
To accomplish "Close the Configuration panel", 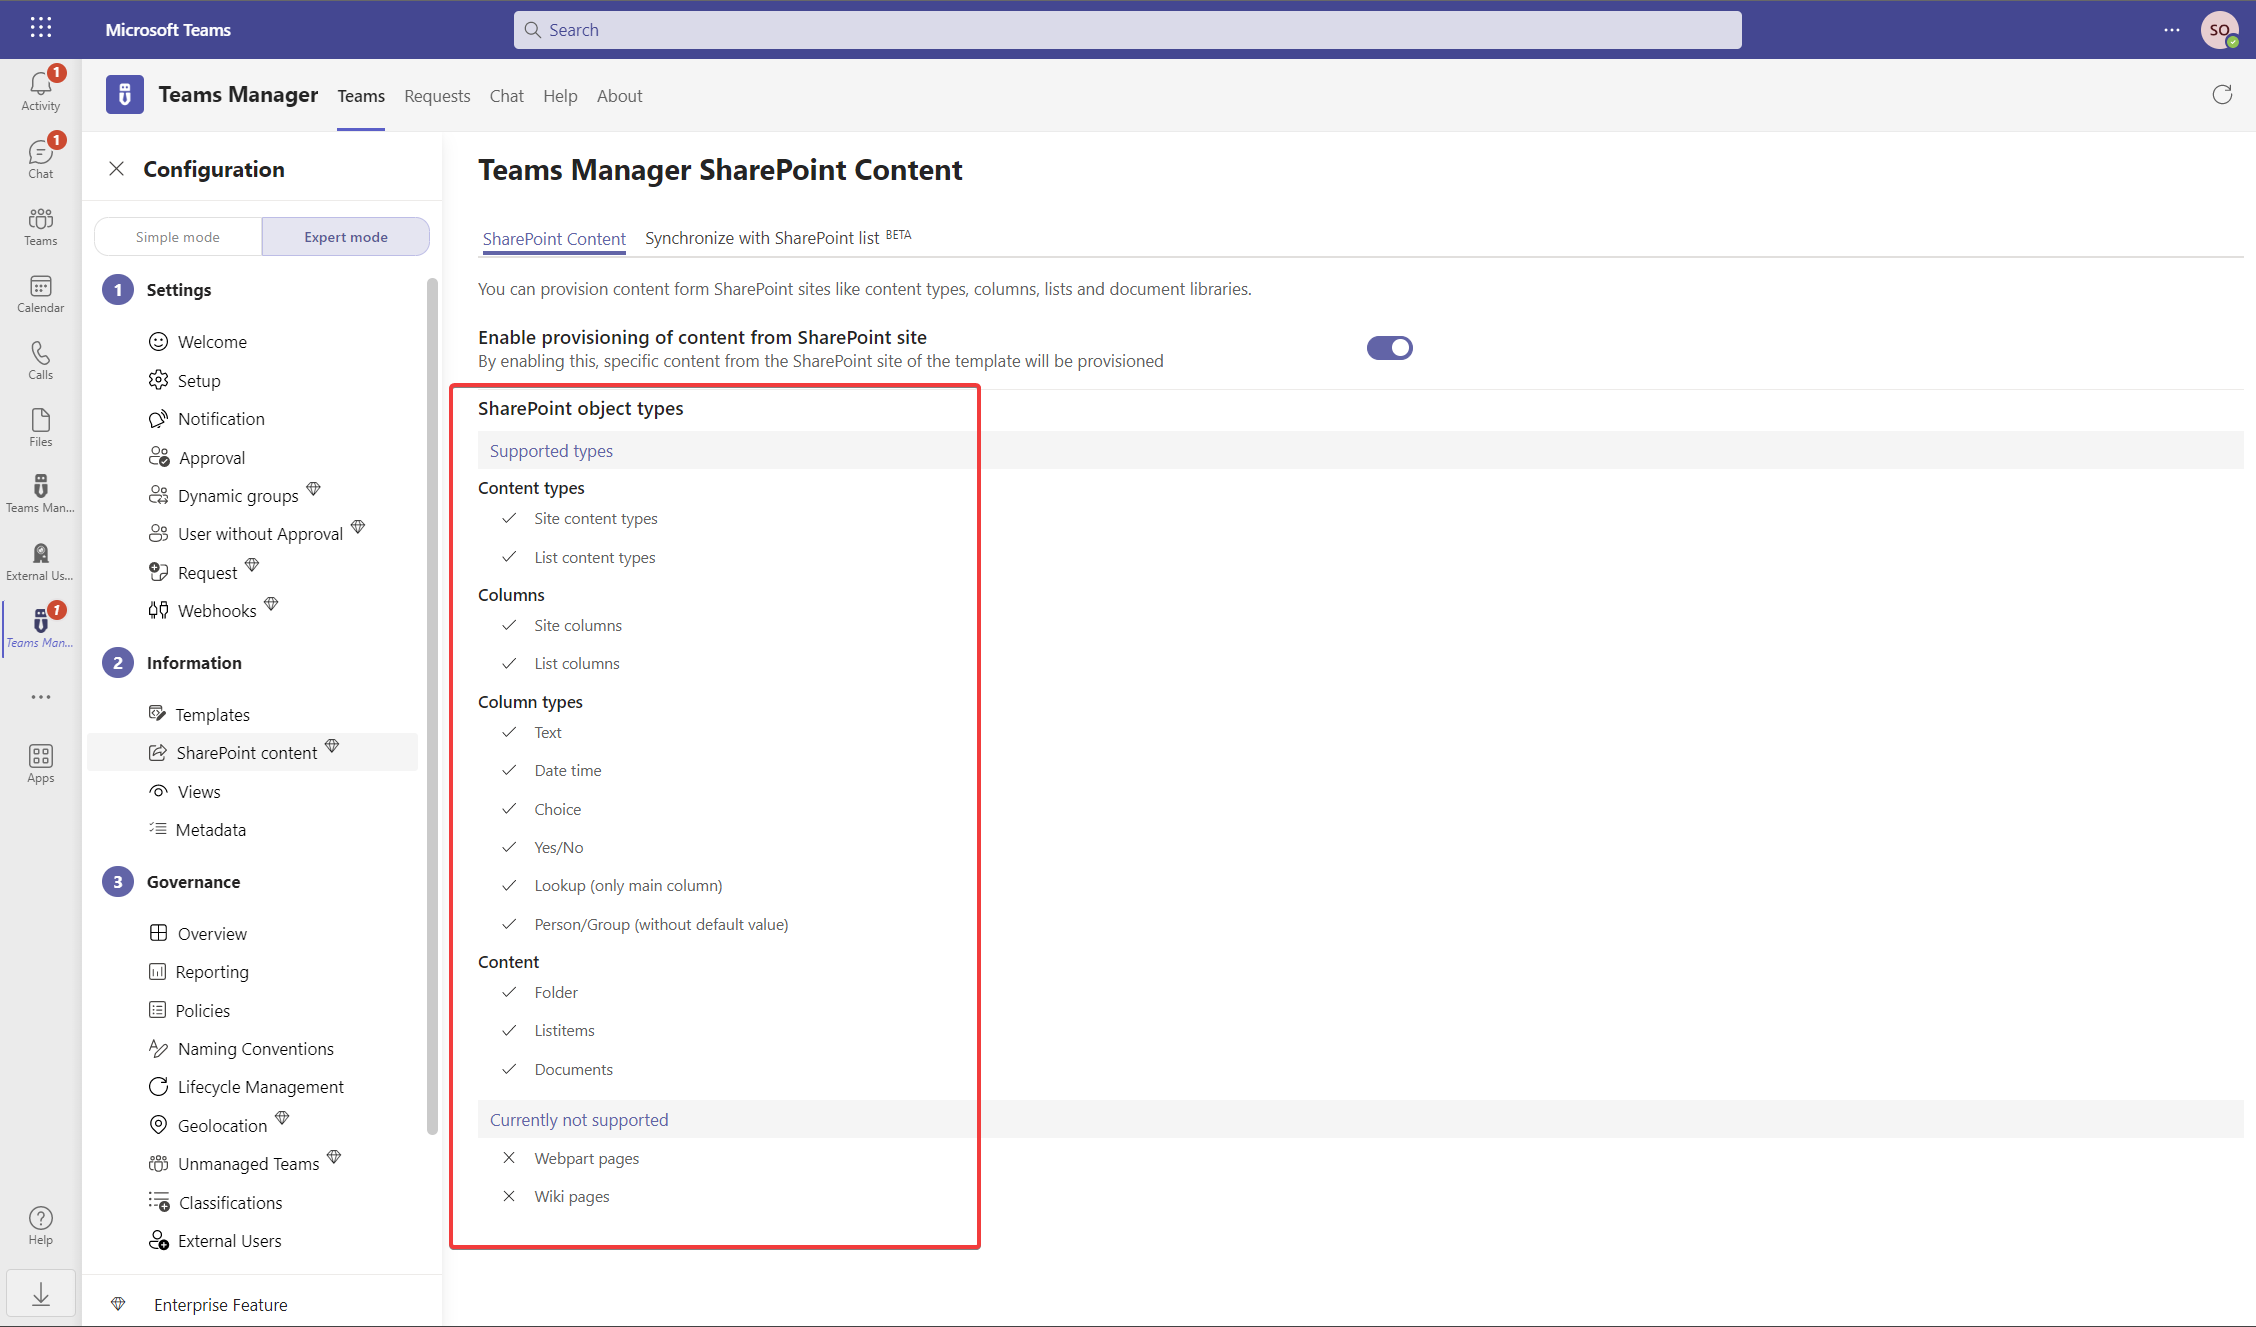I will pos(117,169).
